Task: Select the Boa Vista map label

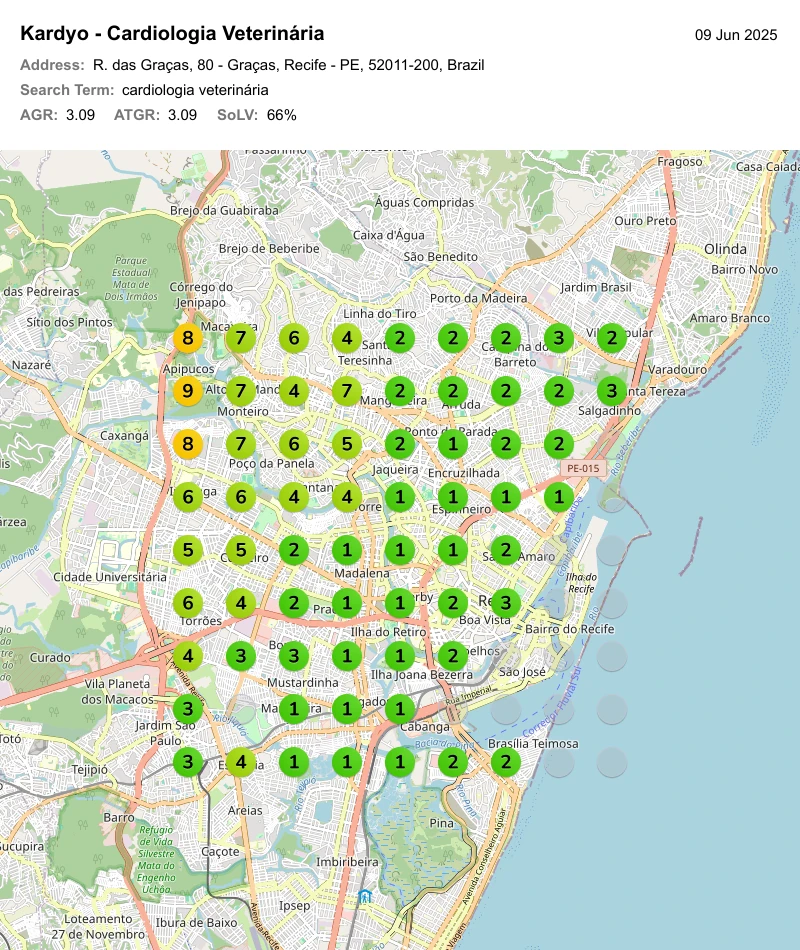Action: (x=485, y=620)
